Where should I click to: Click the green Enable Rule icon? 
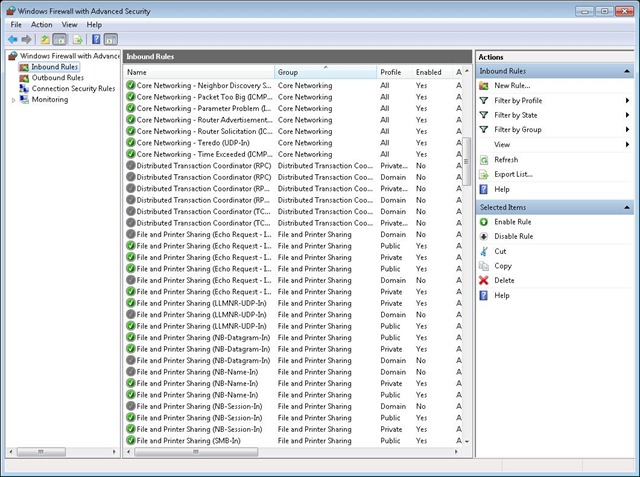[484, 222]
